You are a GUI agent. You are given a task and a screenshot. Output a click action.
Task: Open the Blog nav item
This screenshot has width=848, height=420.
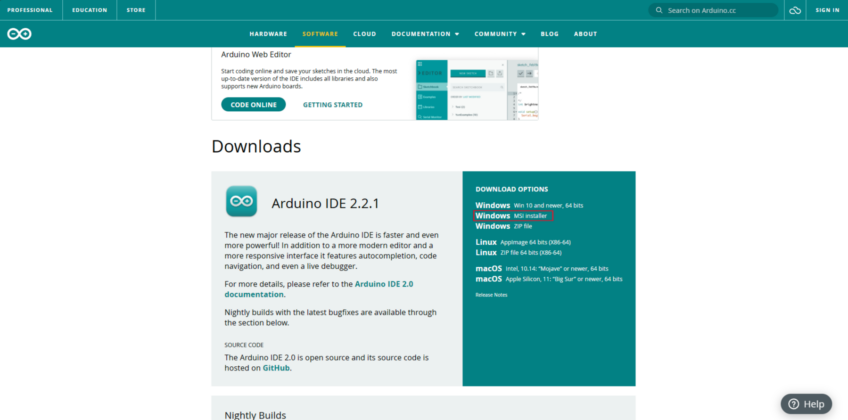coord(549,34)
